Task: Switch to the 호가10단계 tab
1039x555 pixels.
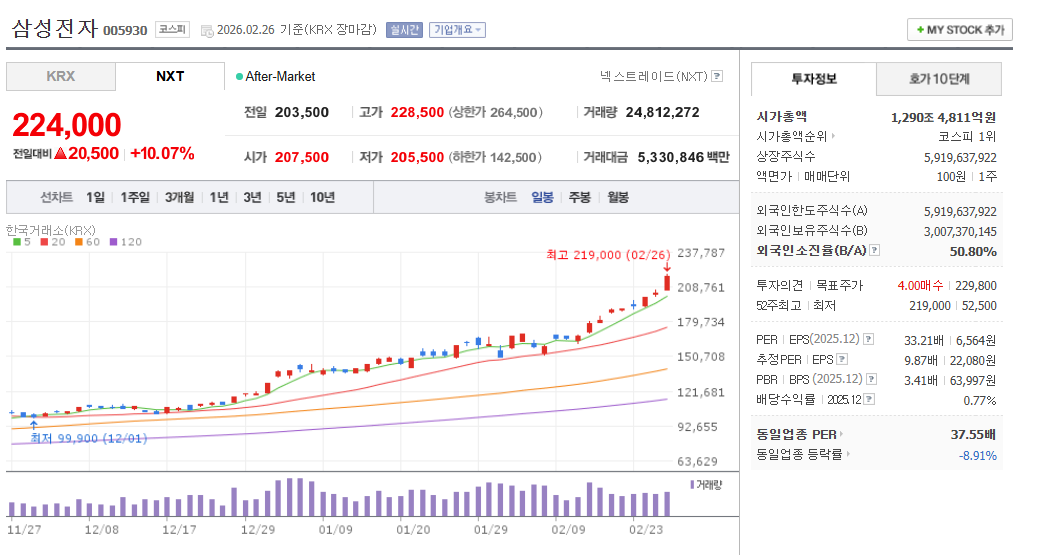Action: [939, 79]
